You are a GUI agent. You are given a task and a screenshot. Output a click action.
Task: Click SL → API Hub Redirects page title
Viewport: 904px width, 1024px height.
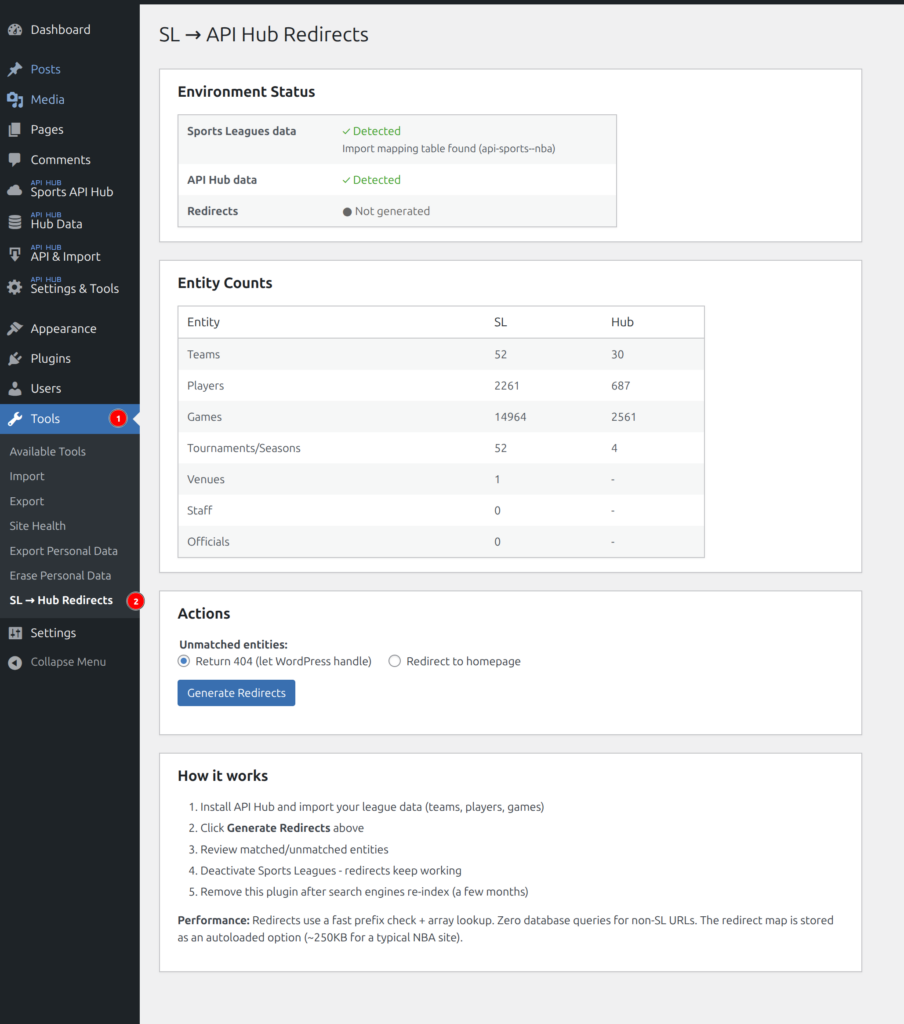[x=263, y=34]
